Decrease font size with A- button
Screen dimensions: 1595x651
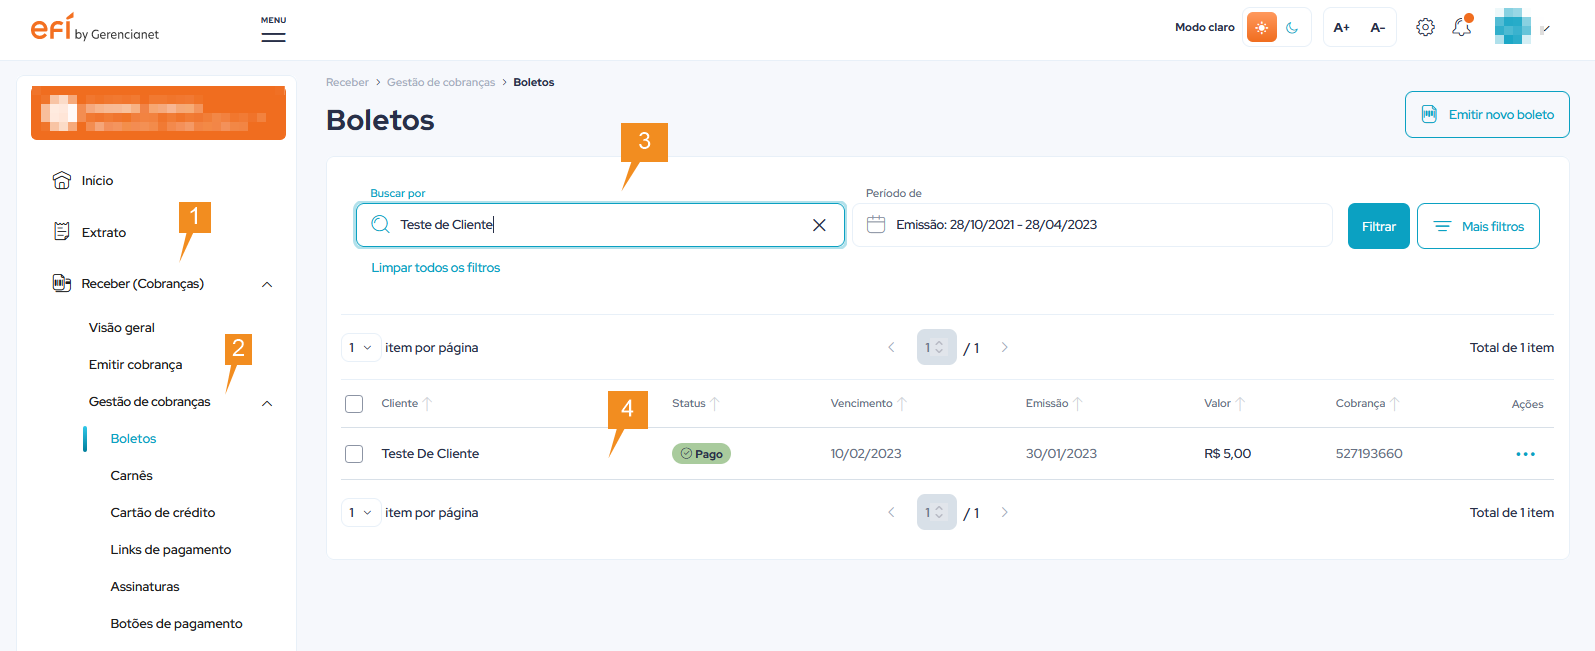pos(1377,28)
